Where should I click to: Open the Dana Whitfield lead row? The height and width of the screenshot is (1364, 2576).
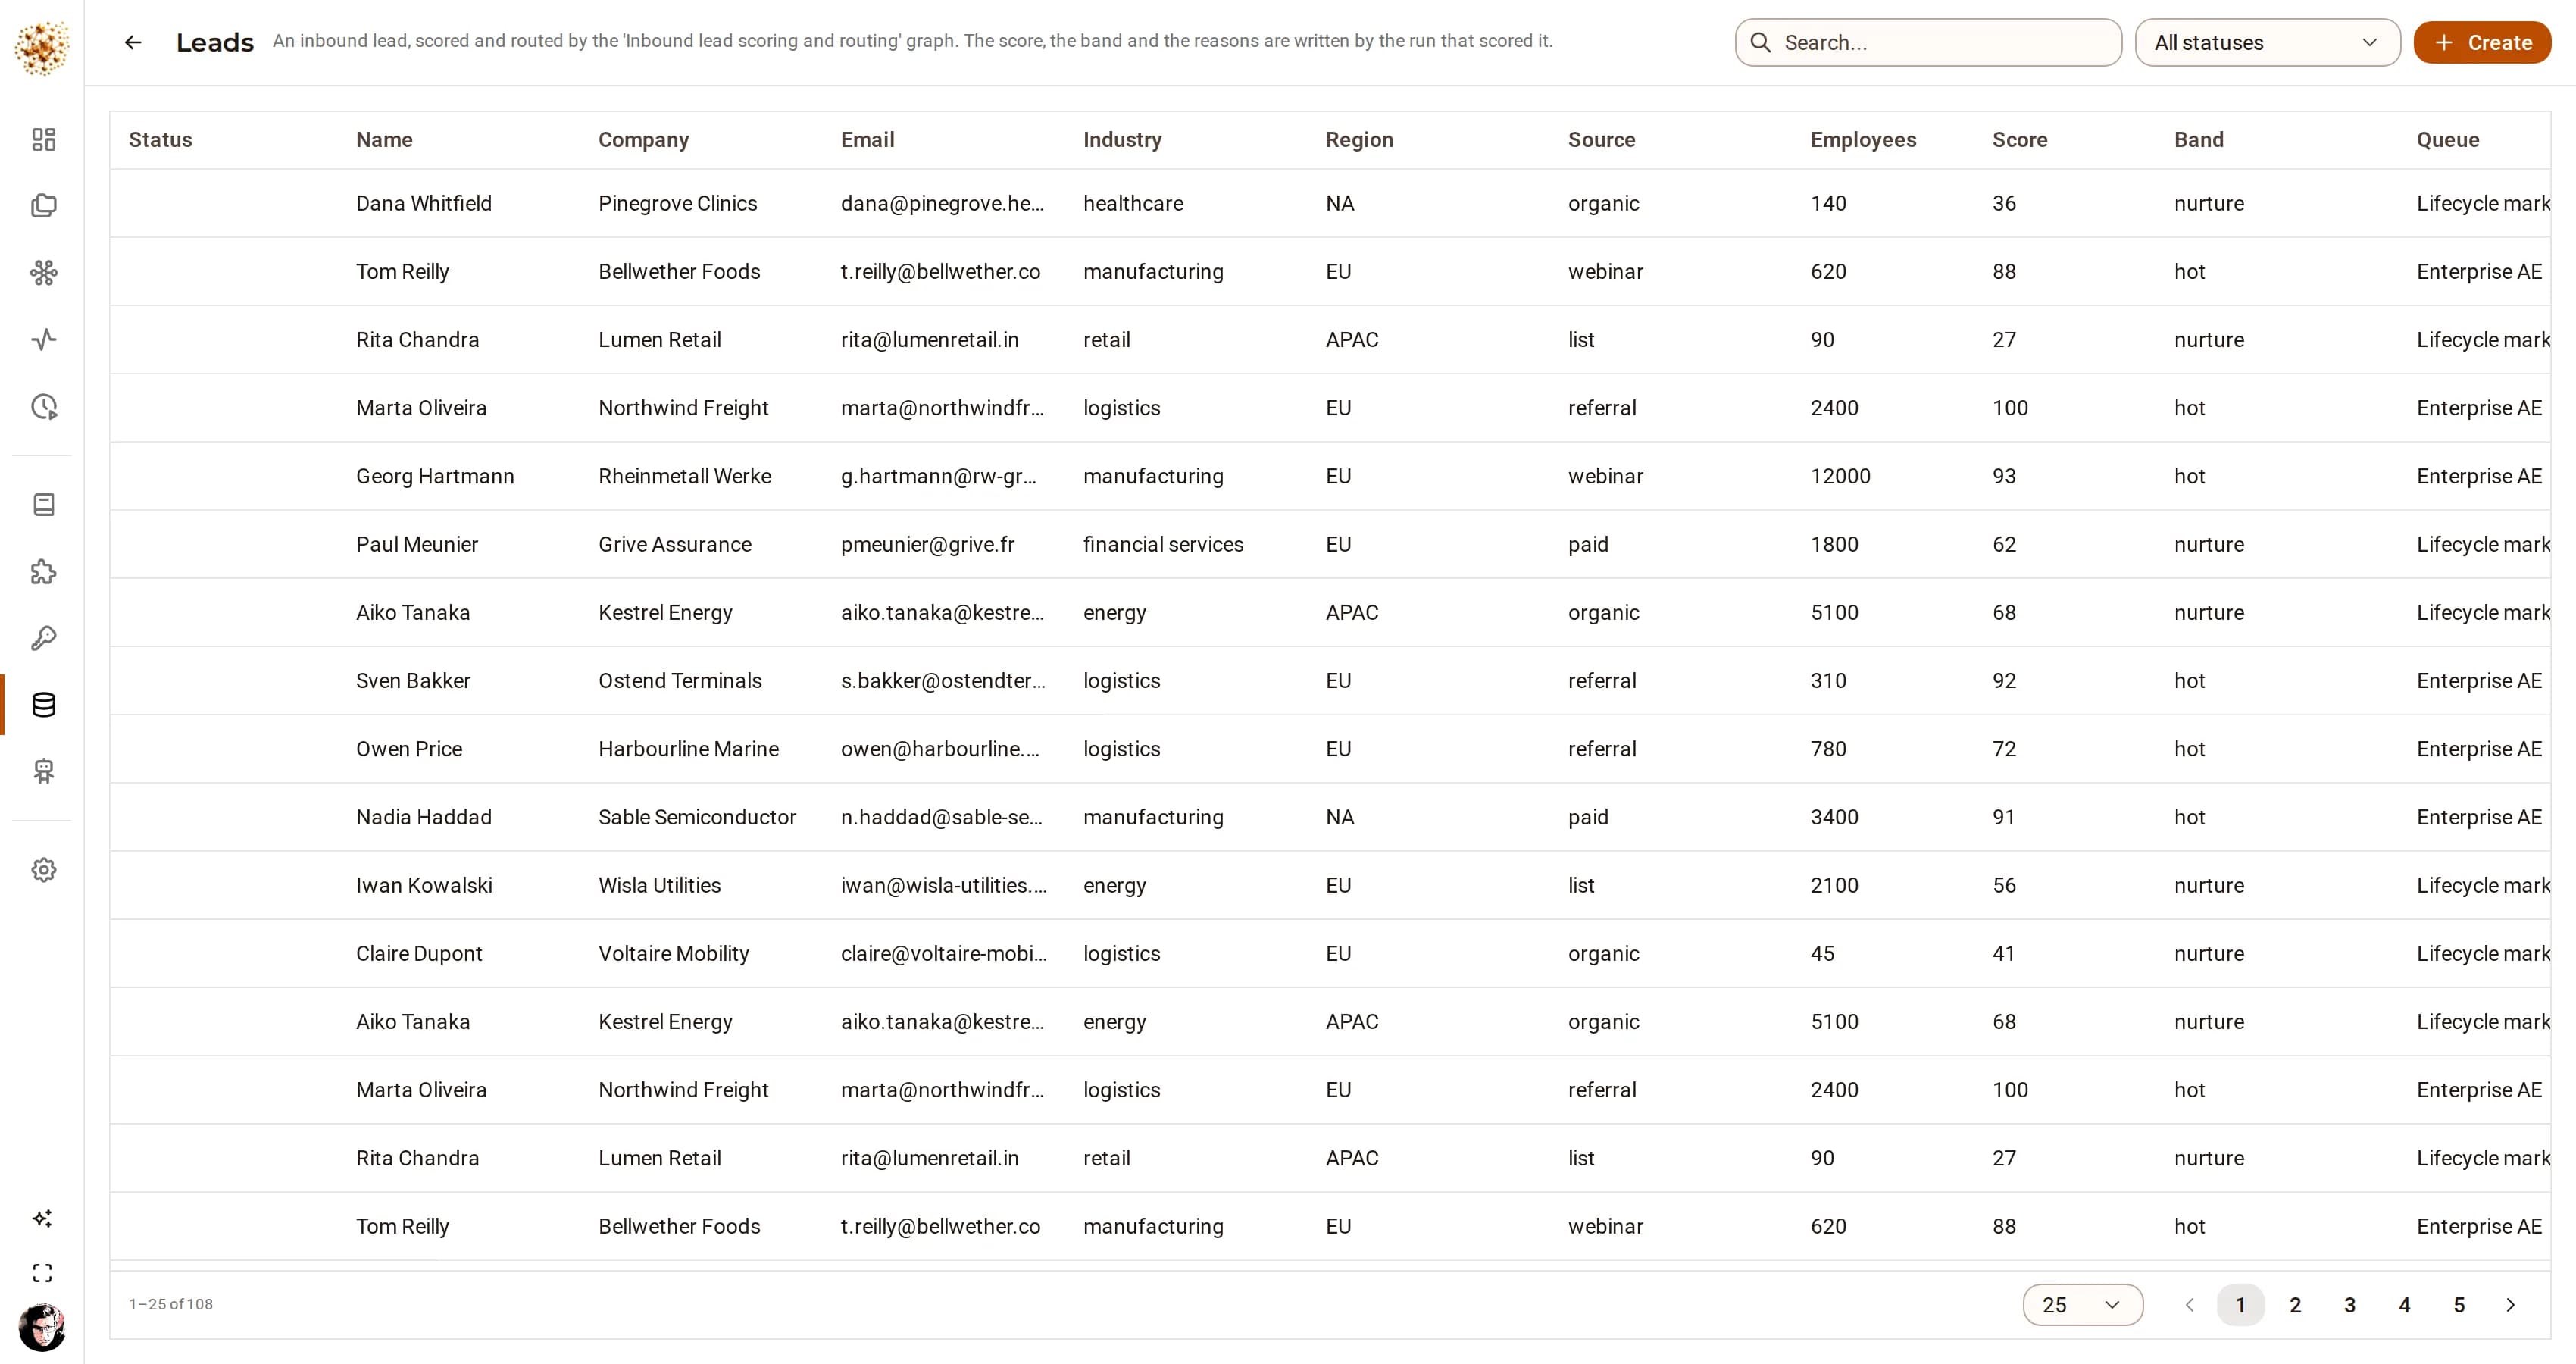point(1330,203)
